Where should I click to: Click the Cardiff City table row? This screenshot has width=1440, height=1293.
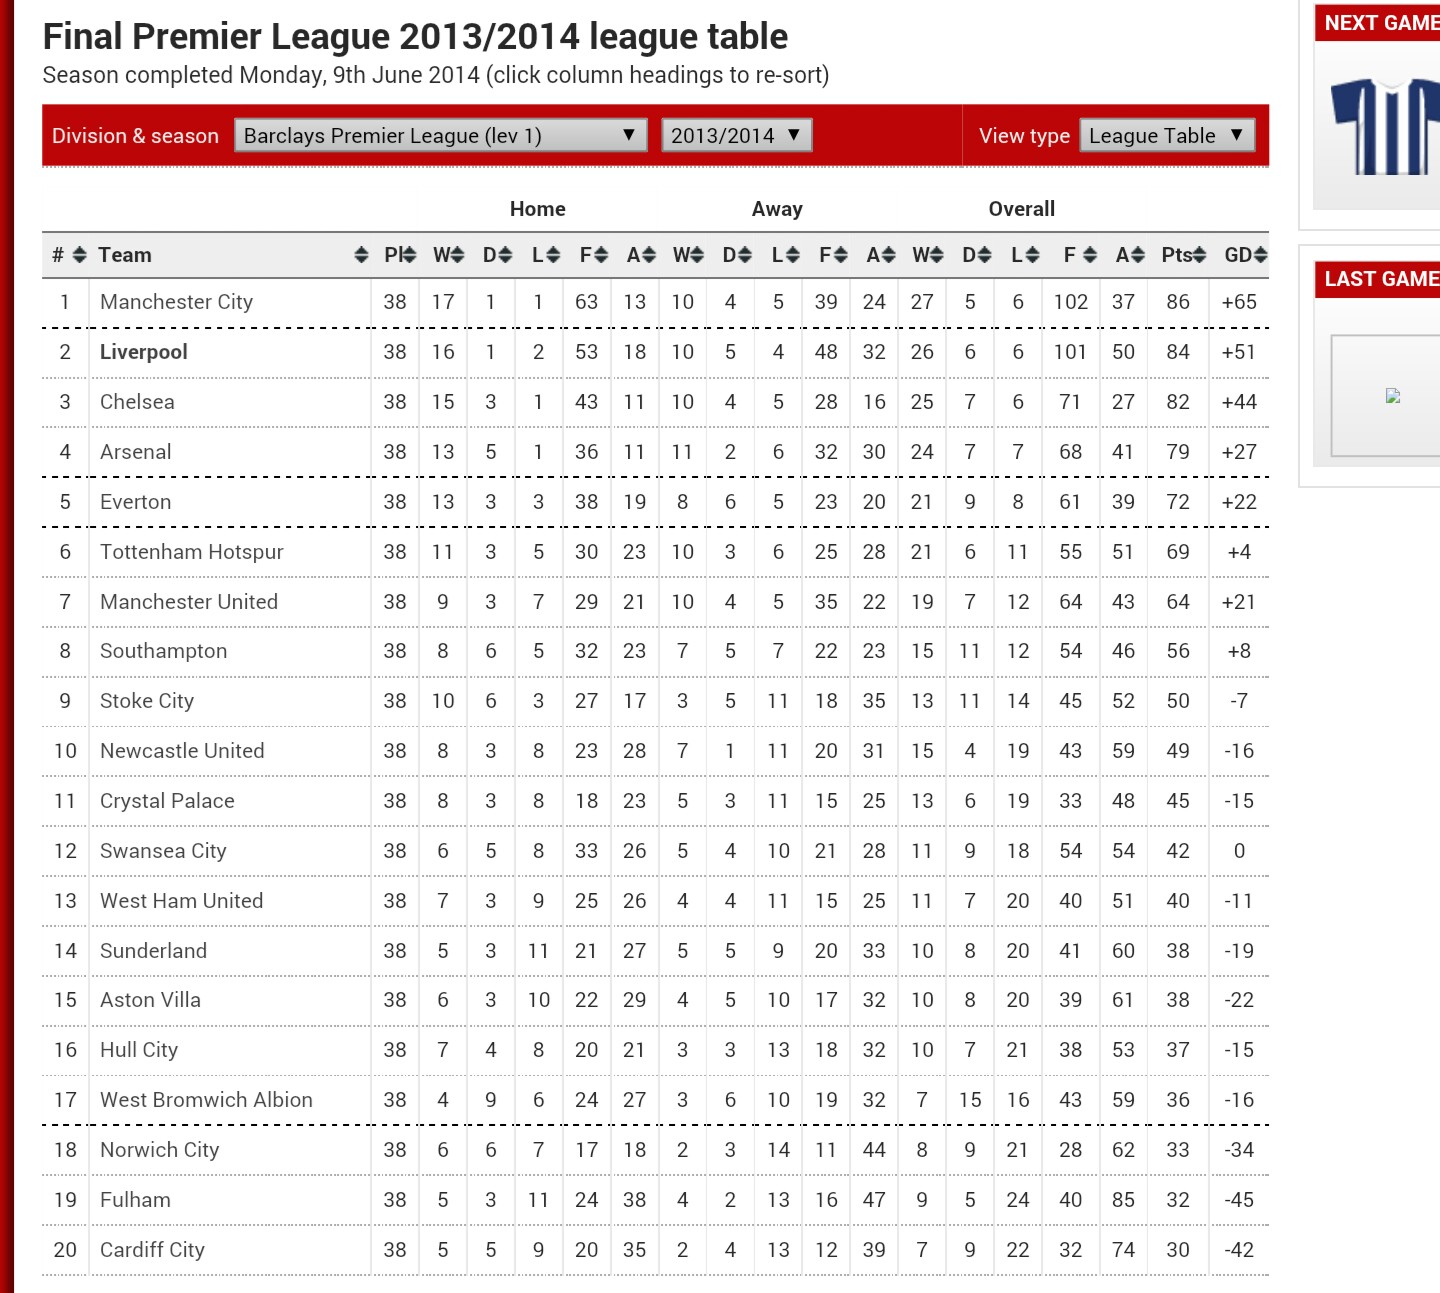pos(655,1250)
